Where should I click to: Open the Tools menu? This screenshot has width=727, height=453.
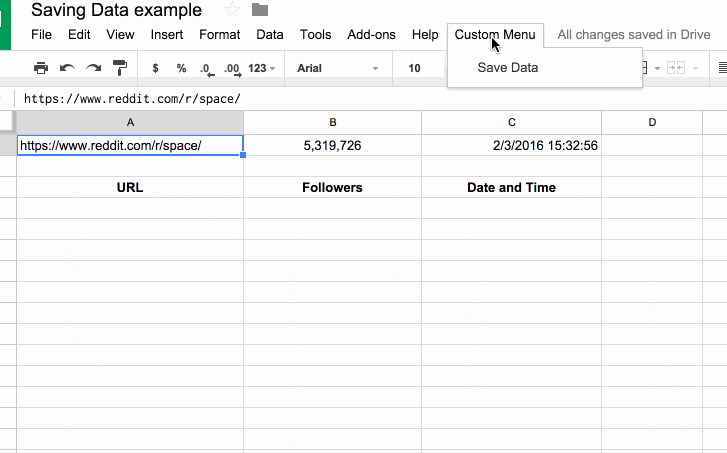(x=315, y=35)
